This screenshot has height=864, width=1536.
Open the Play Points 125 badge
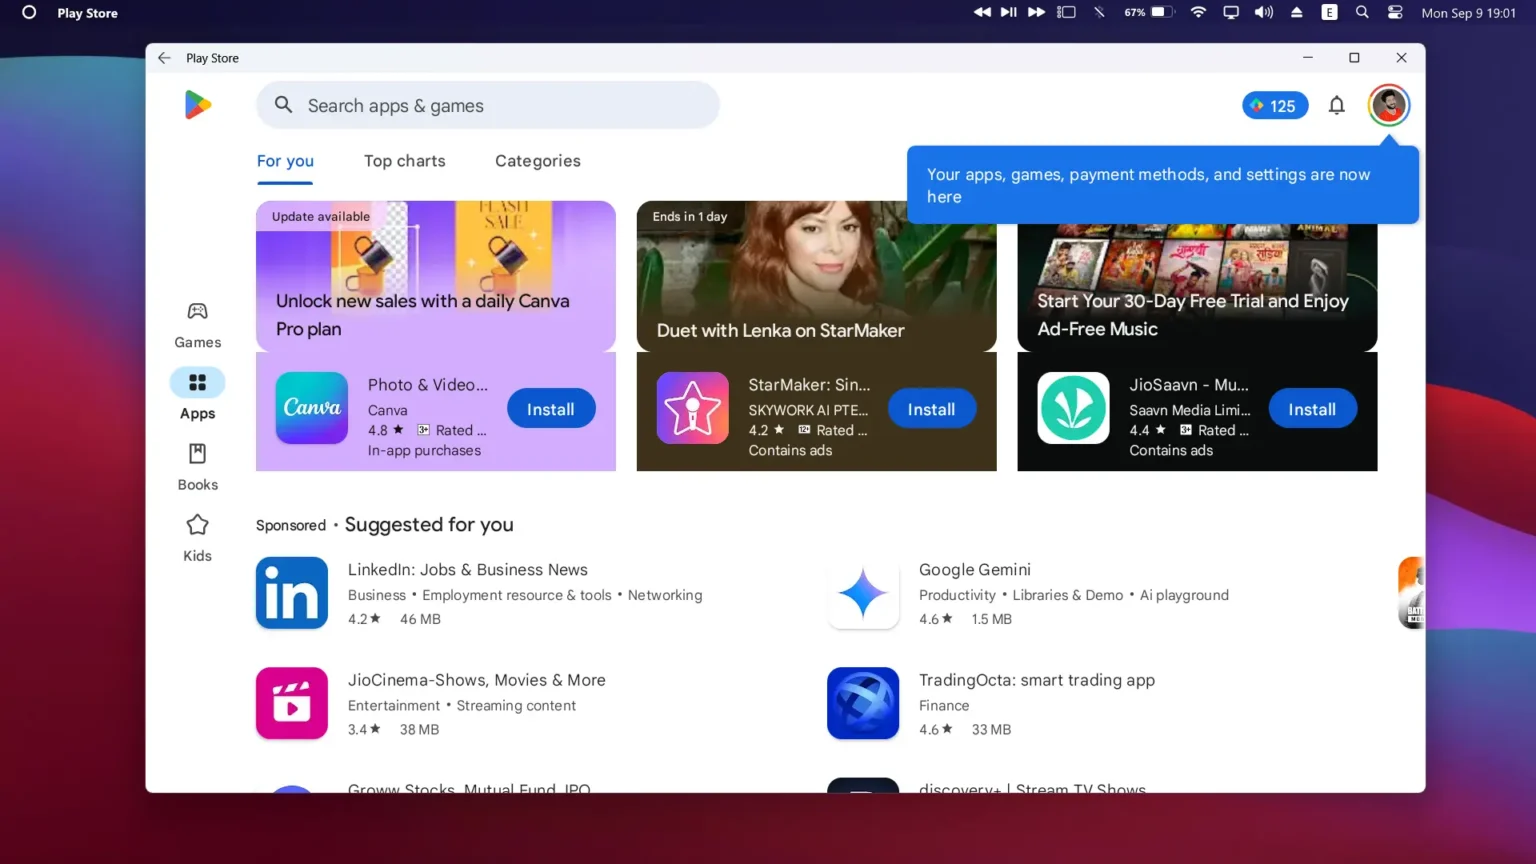(x=1275, y=105)
